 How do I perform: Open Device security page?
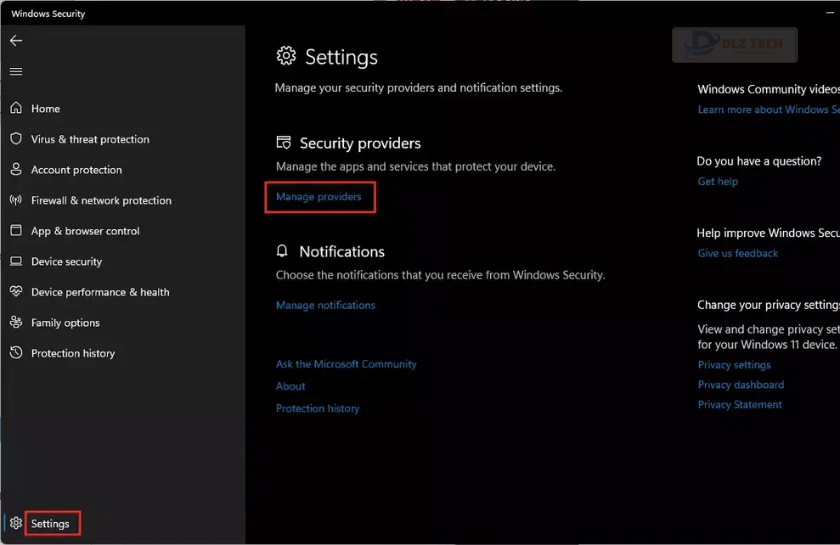point(66,262)
